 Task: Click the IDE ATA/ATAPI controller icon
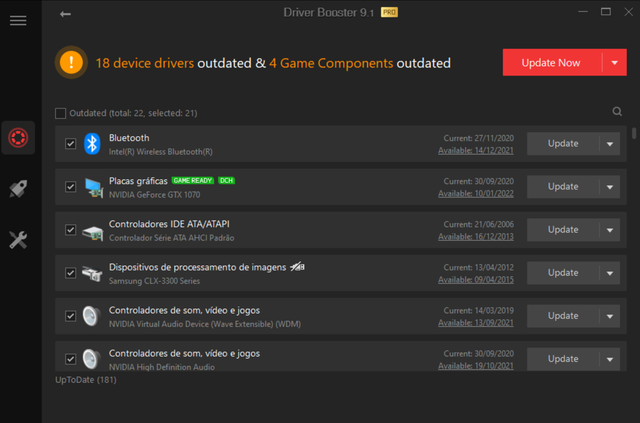tap(93, 233)
